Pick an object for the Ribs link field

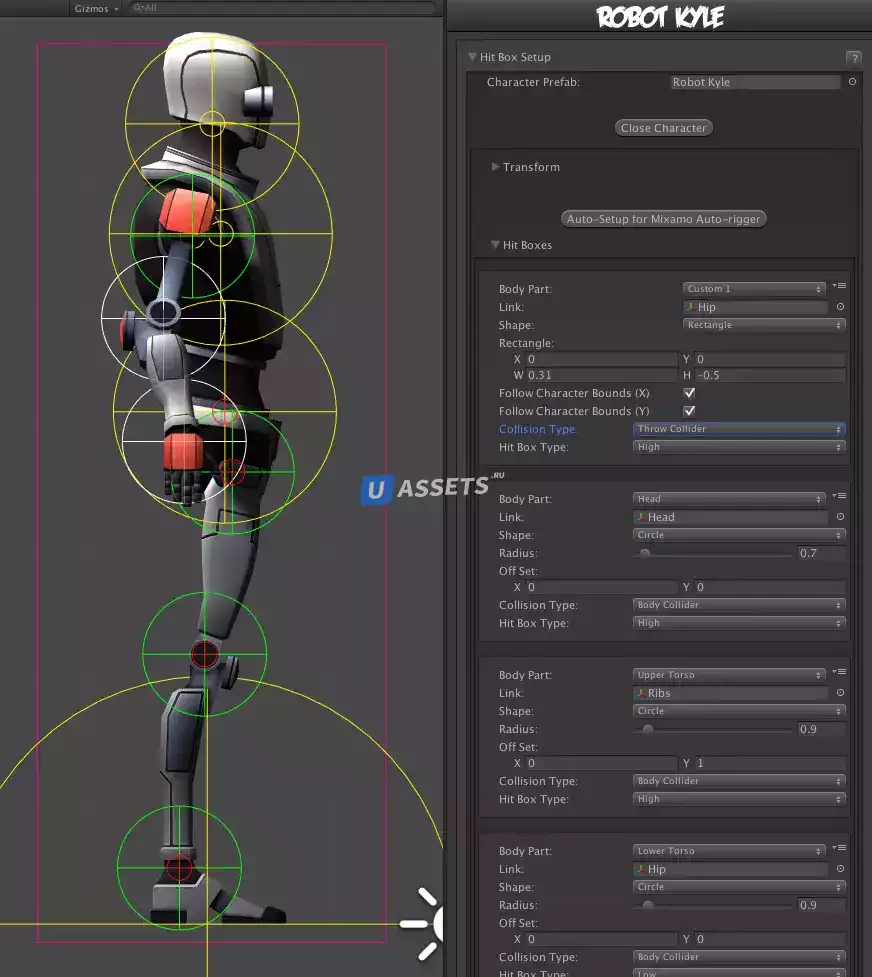[x=840, y=692]
